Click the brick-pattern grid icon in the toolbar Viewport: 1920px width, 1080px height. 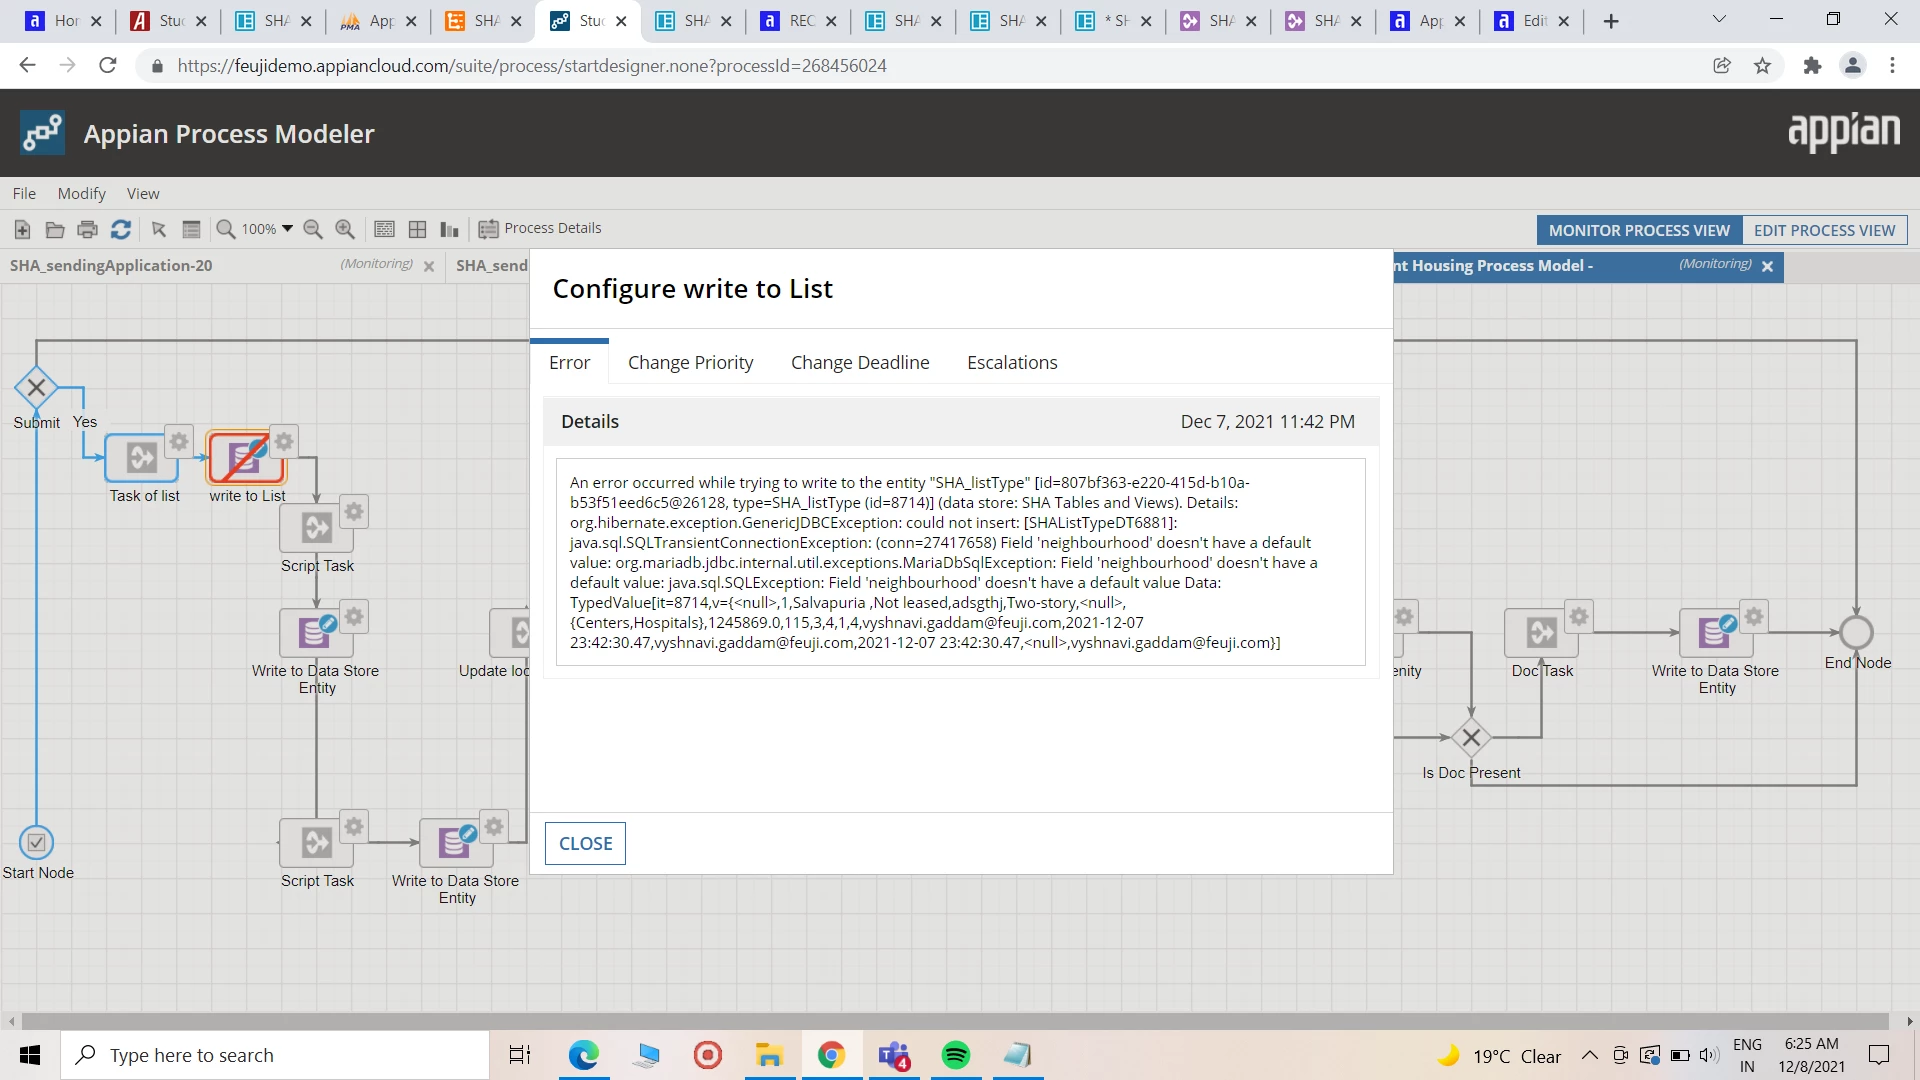click(x=384, y=229)
